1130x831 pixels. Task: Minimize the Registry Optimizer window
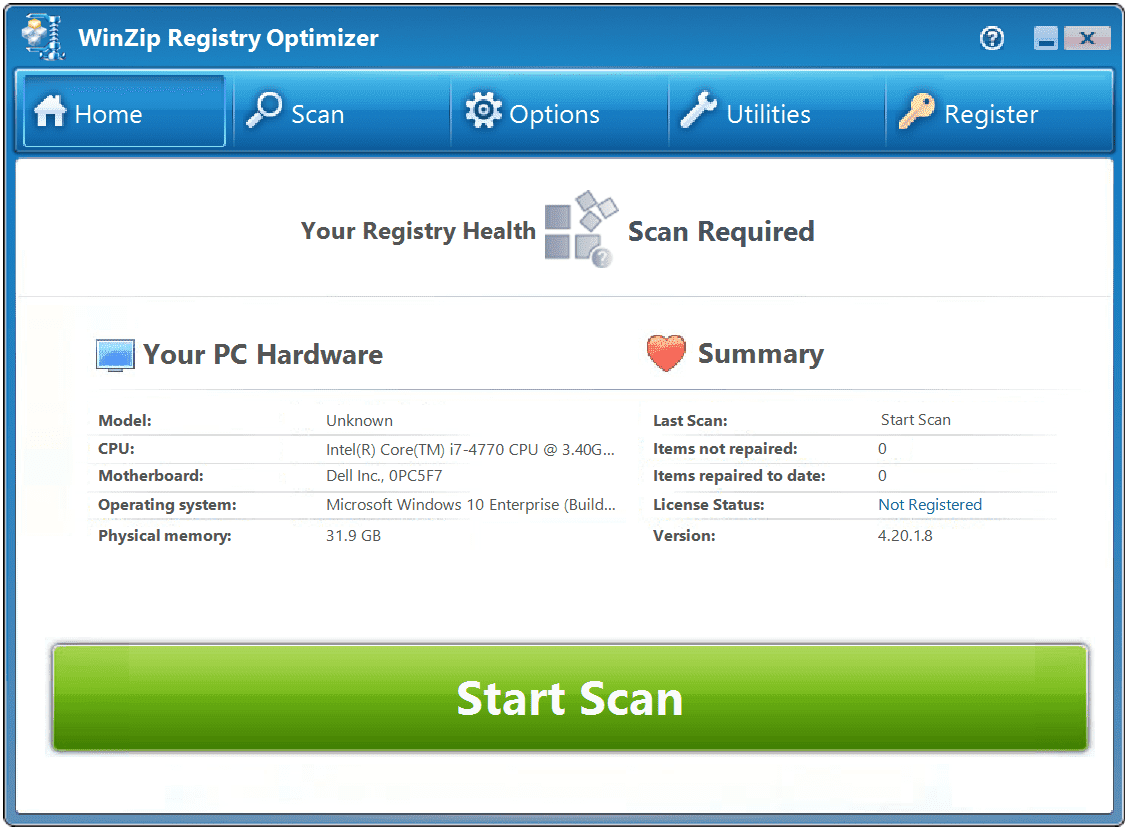[1046, 38]
